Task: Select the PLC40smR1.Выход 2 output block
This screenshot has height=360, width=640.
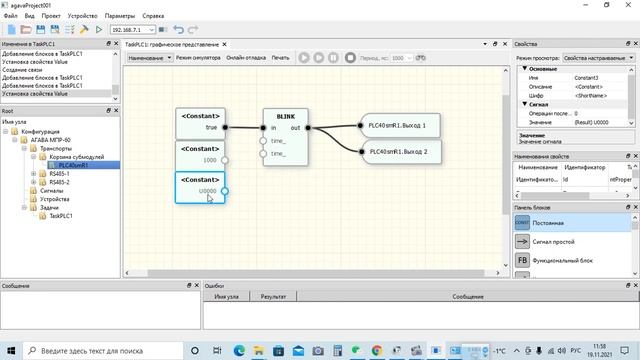Action: [x=402, y=151]
